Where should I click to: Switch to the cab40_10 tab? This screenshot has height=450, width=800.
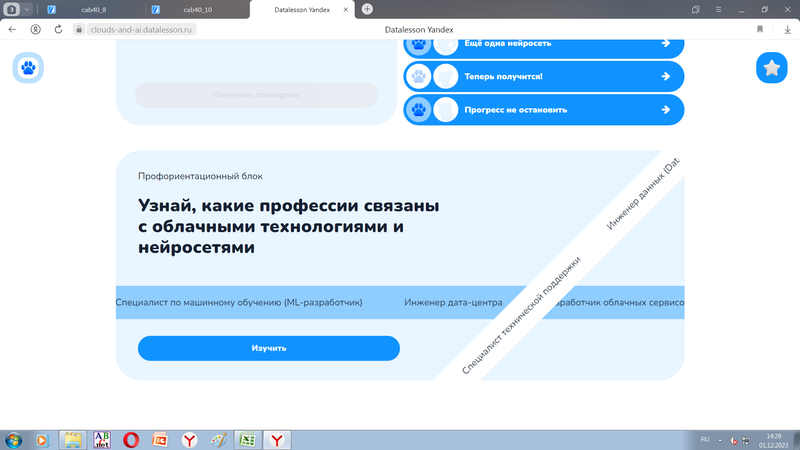[197, 9]
